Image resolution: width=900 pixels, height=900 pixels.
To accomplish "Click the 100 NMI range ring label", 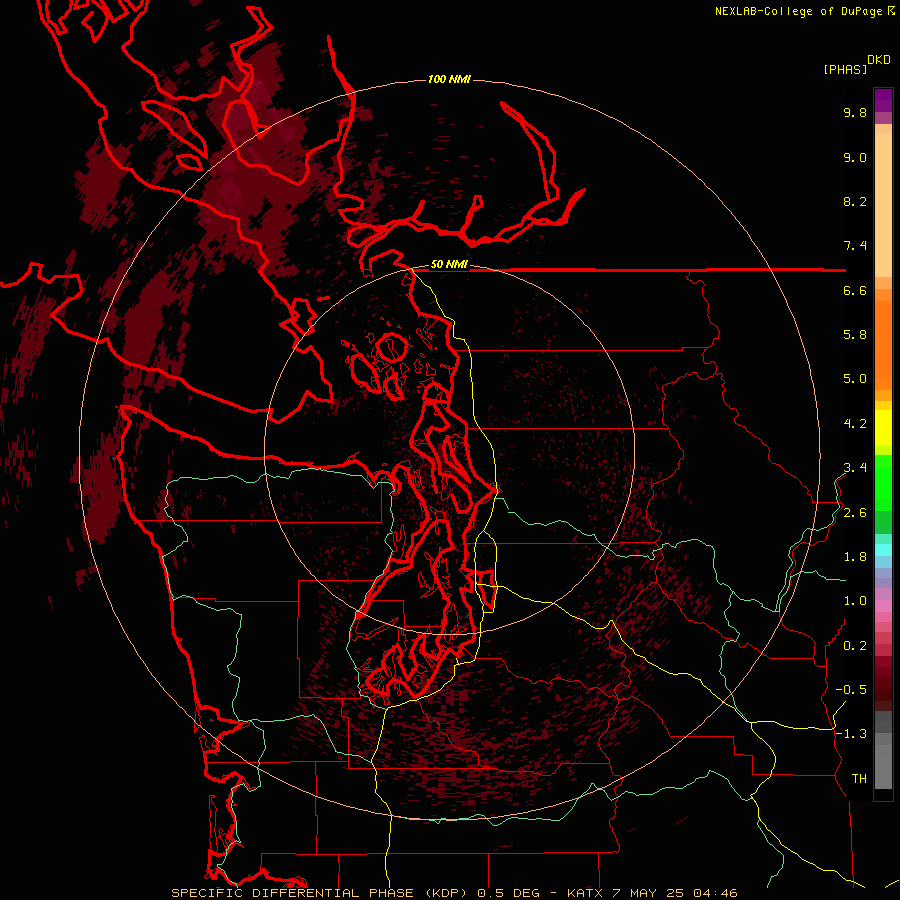I will coord(449,79).
